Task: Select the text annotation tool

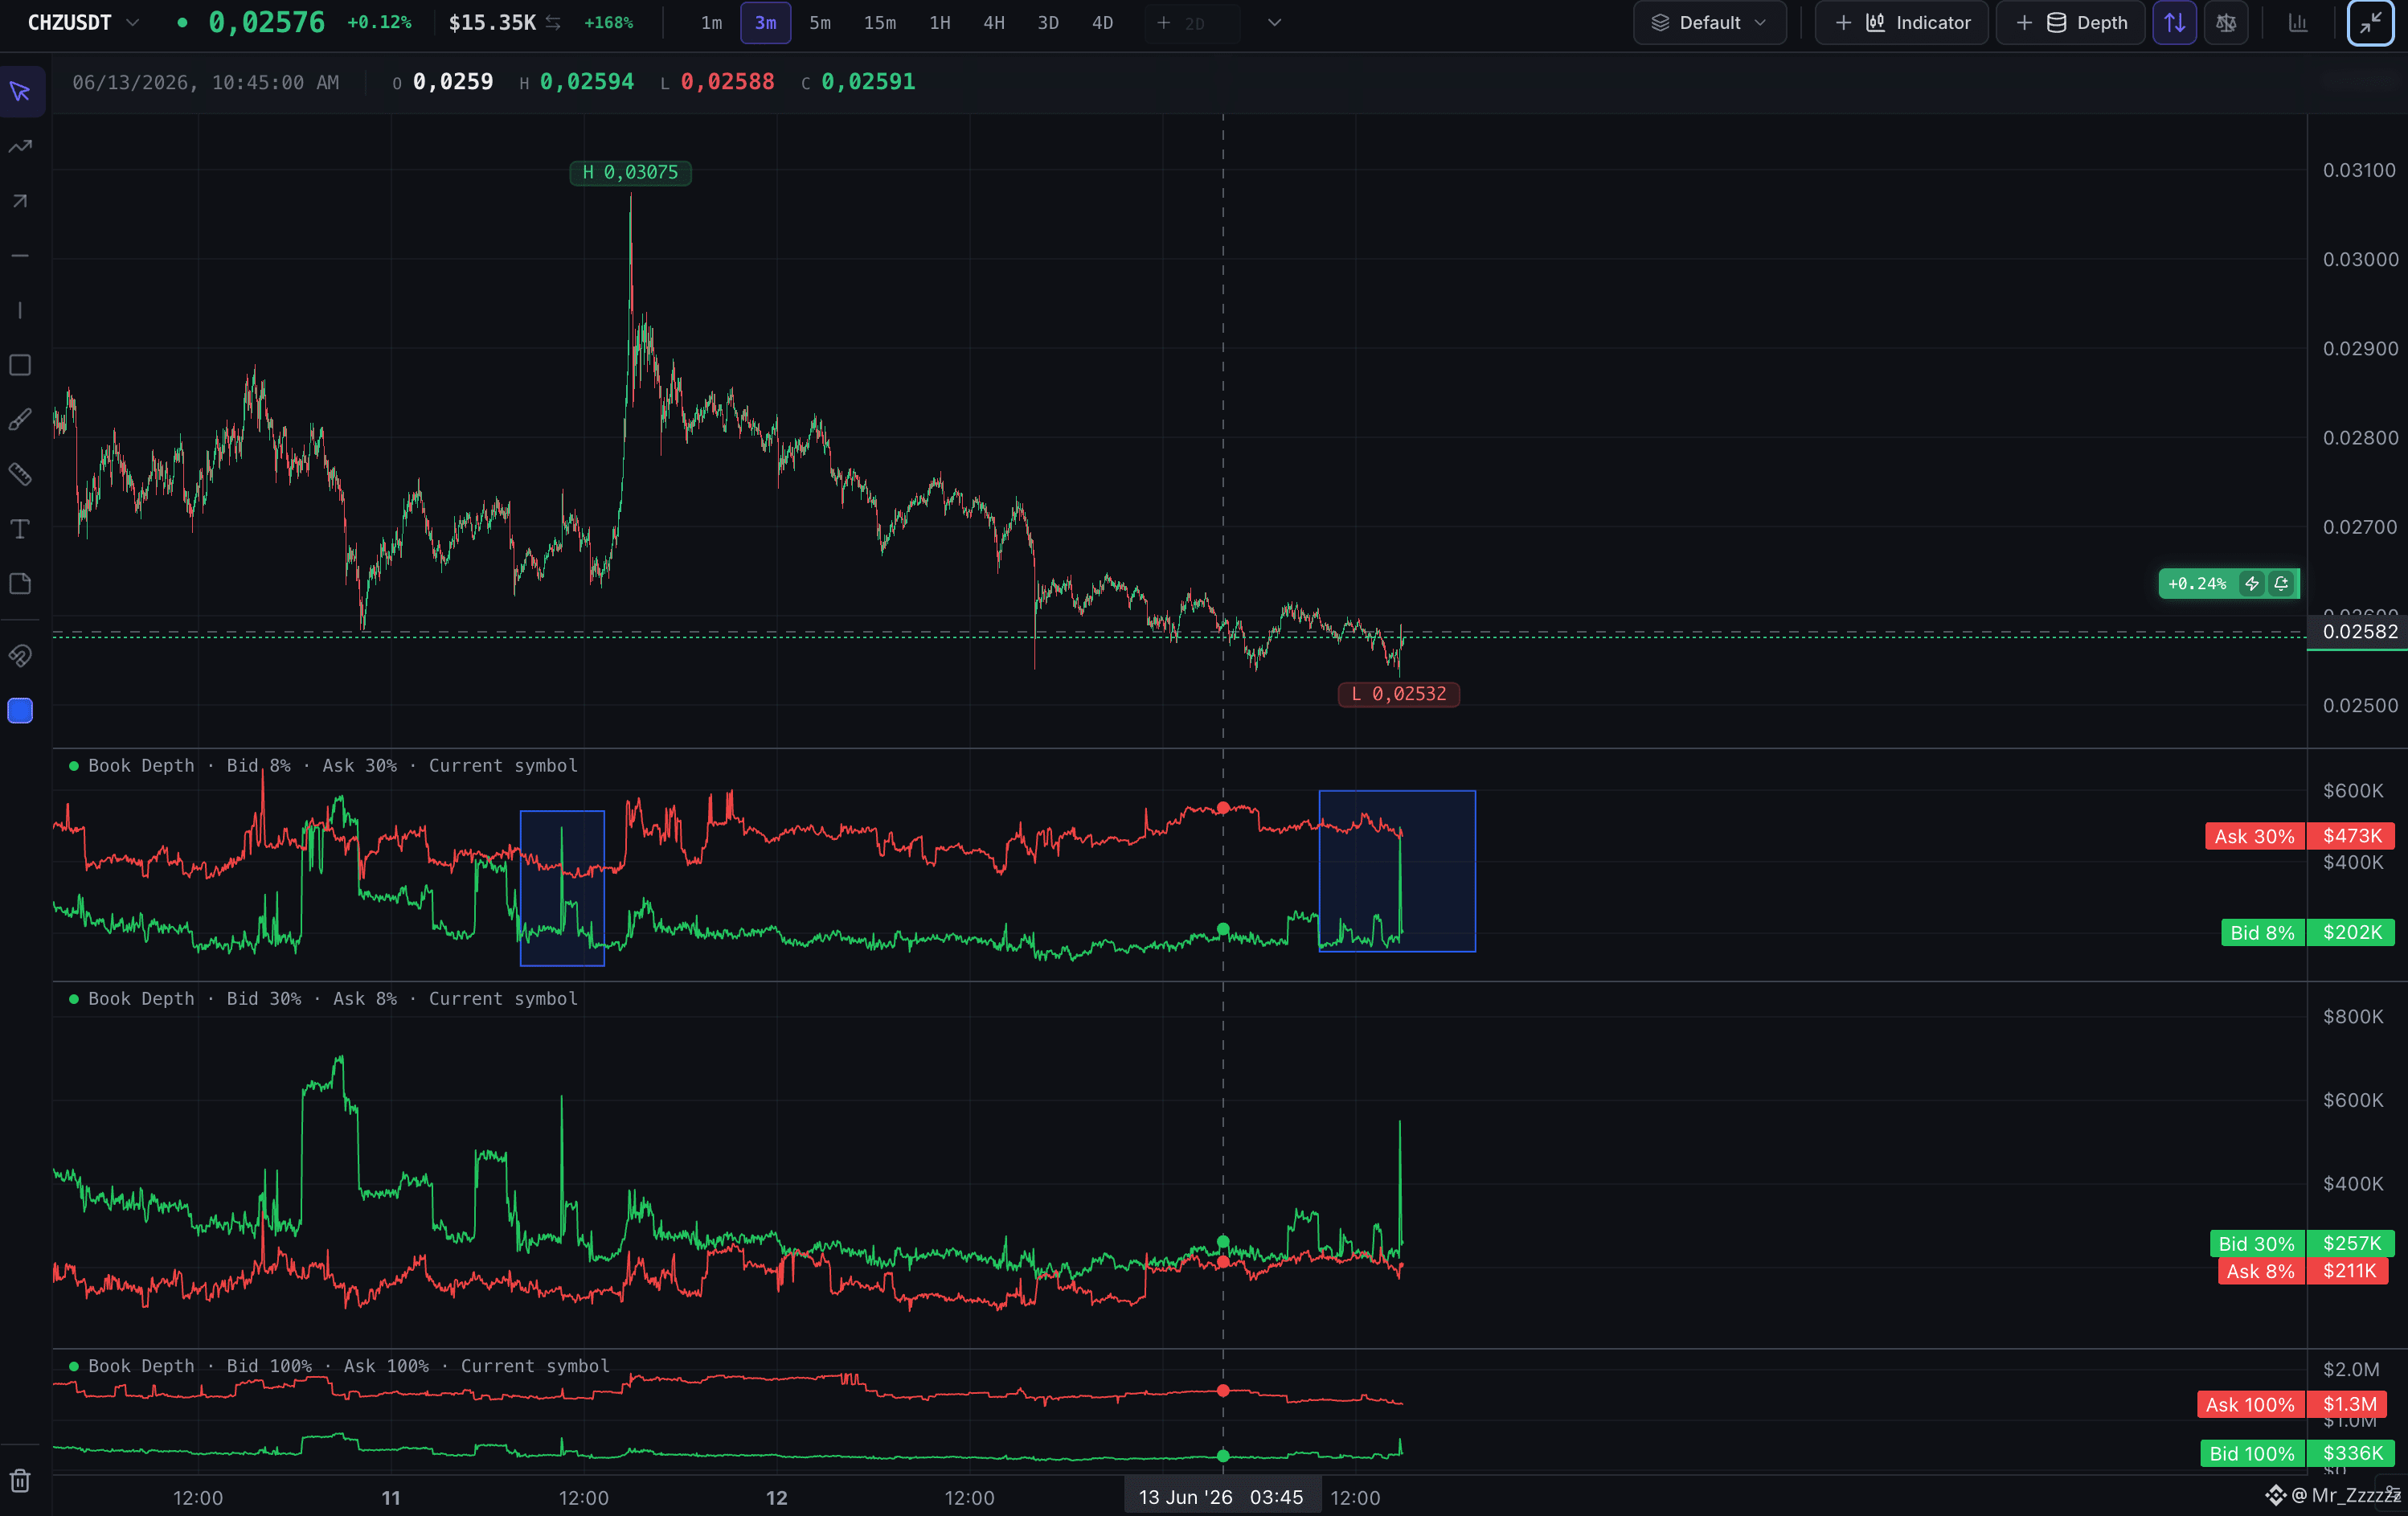Action: point(20,529)
